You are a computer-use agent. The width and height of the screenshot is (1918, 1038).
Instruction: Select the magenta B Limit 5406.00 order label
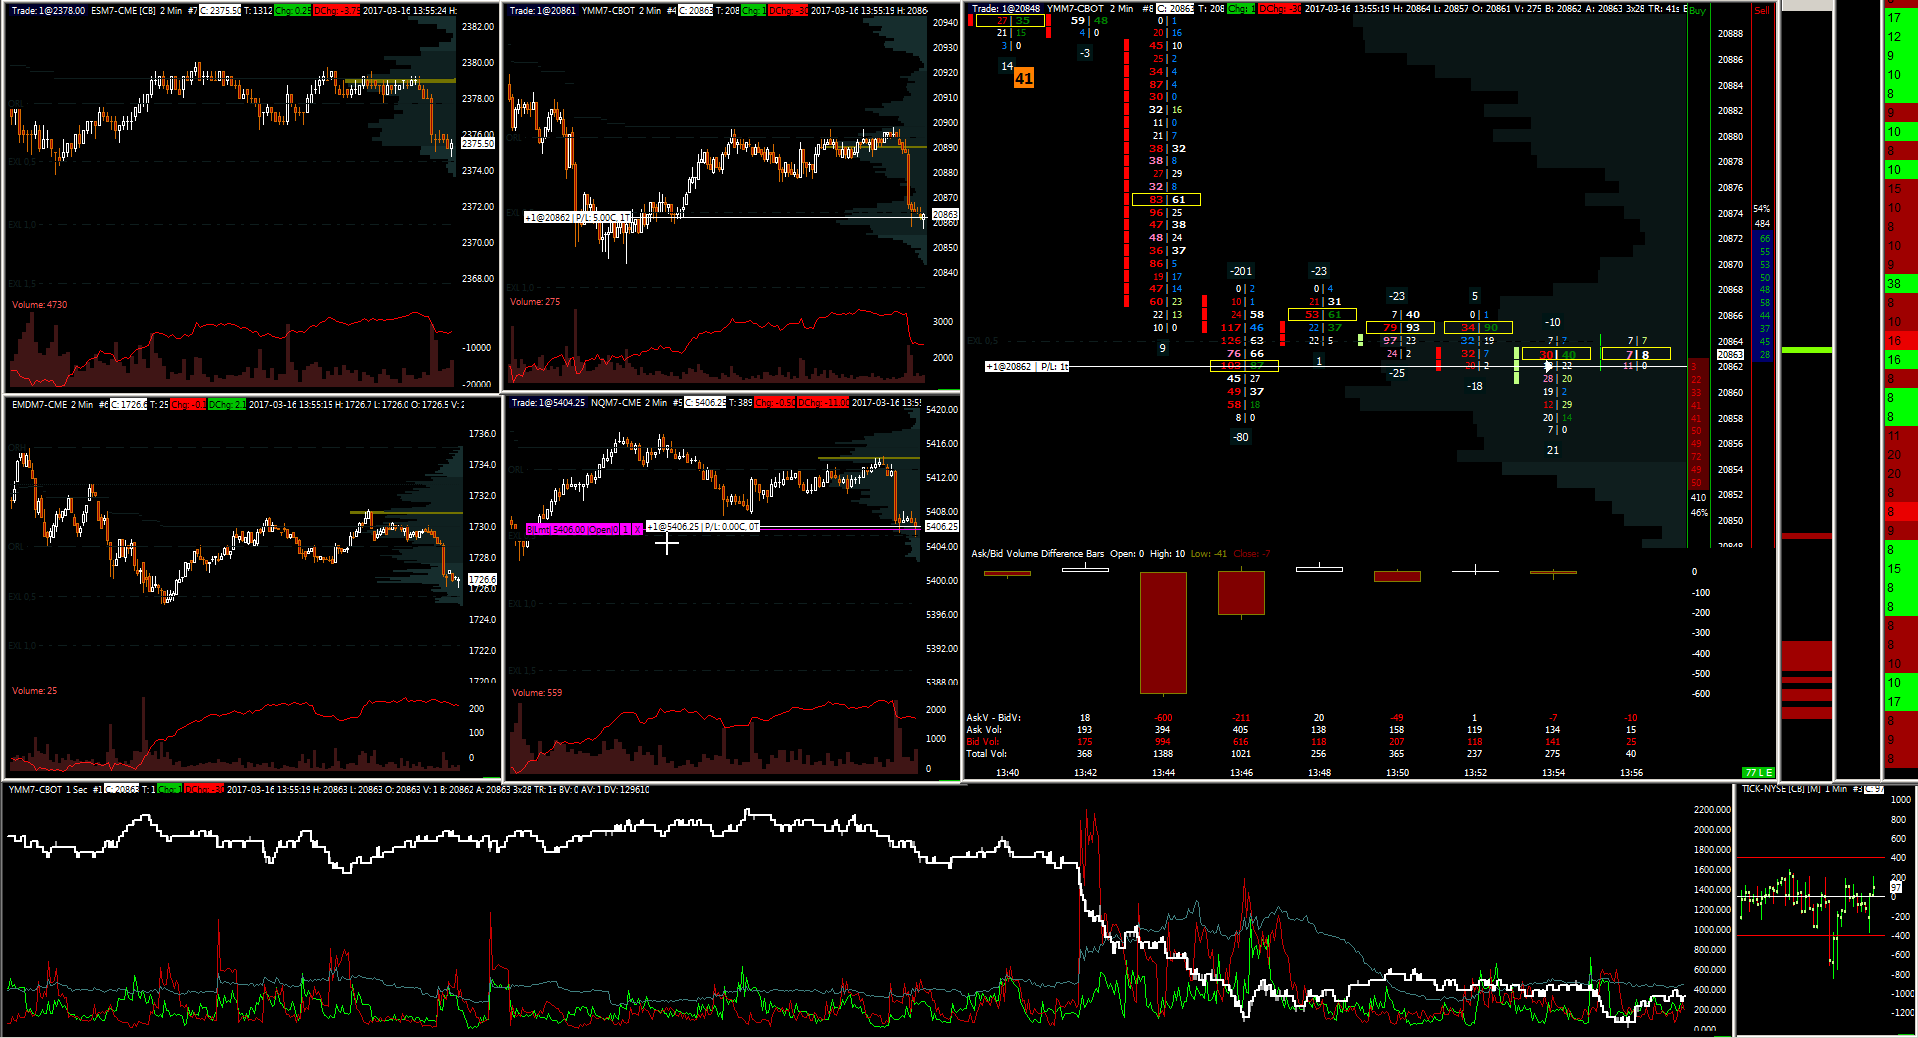584,529
